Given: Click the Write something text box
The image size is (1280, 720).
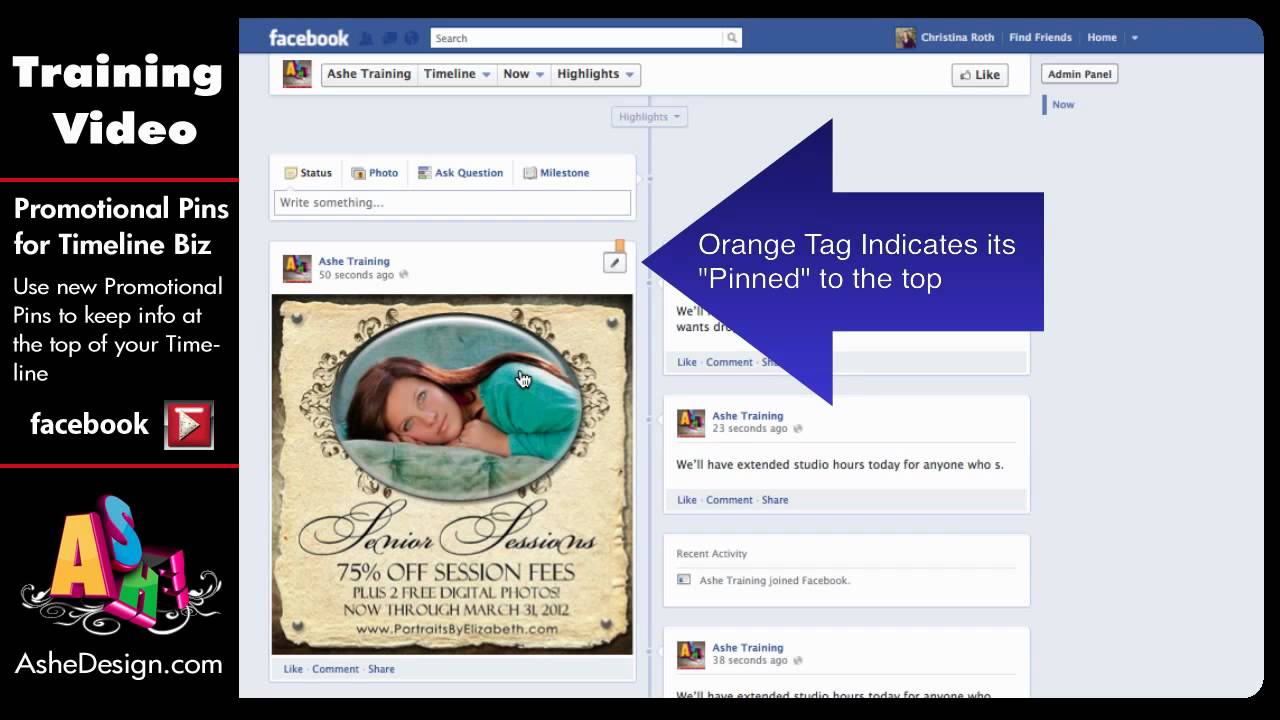Looking at the screenshot, I should coord(452,203).
